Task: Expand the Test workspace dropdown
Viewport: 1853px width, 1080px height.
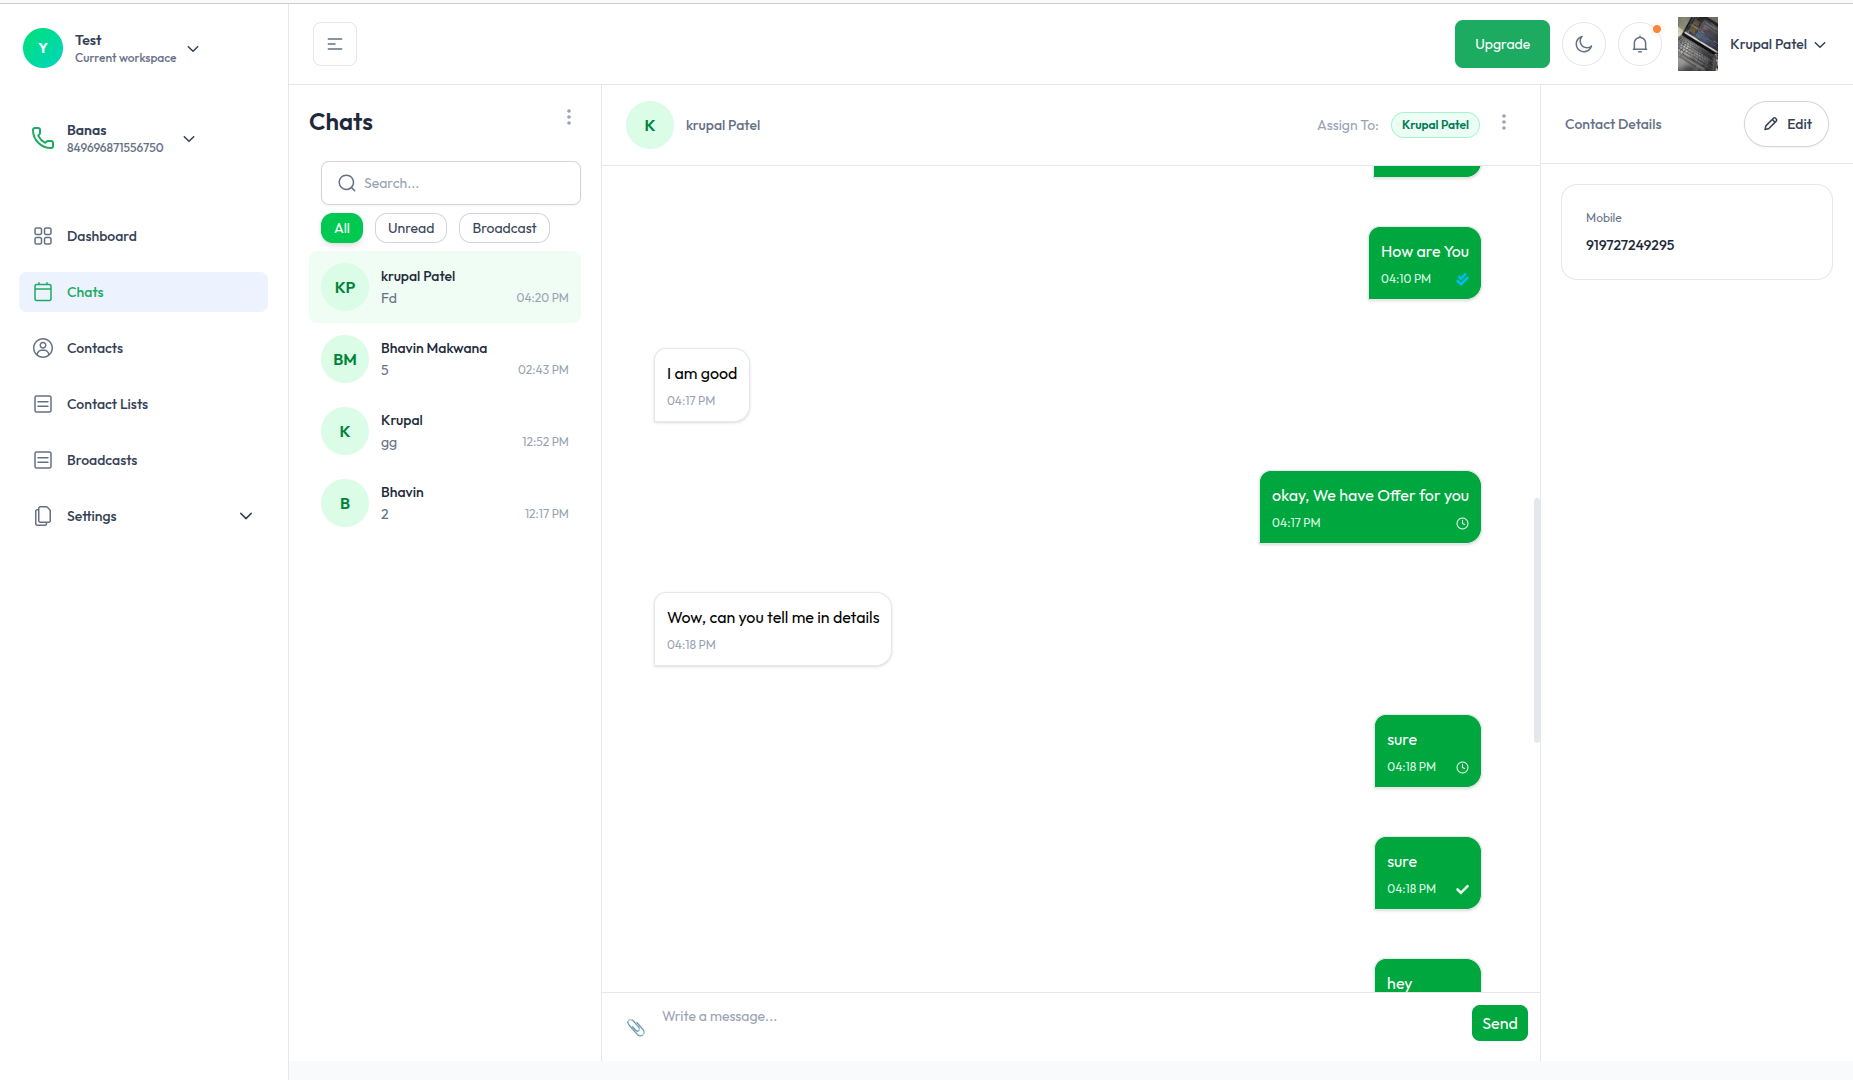Action: click(193, 49)
